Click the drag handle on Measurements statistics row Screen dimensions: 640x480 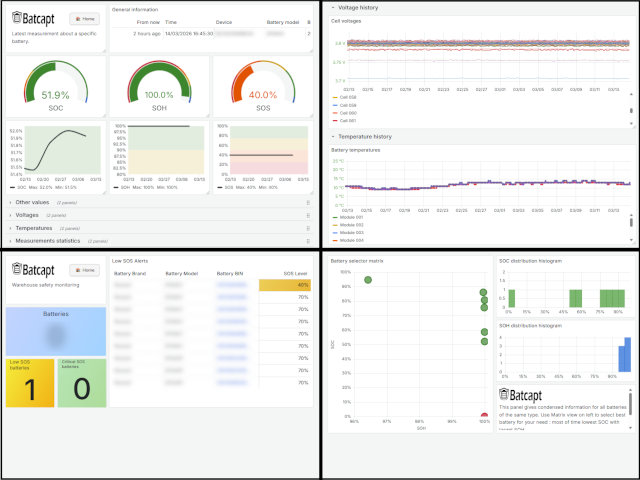pyautogui.click(x=308, y=241)
